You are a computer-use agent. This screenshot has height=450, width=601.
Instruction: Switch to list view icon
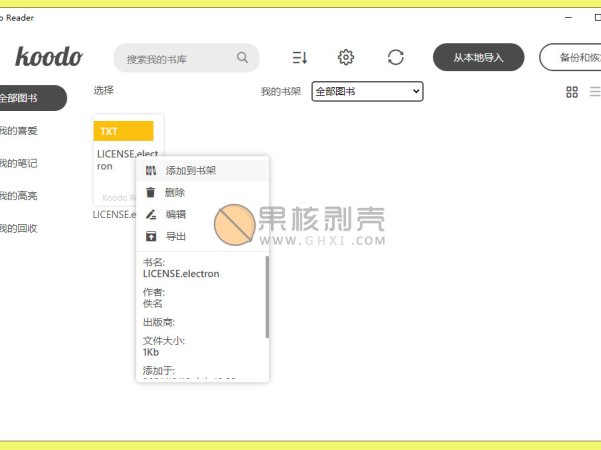595,92
